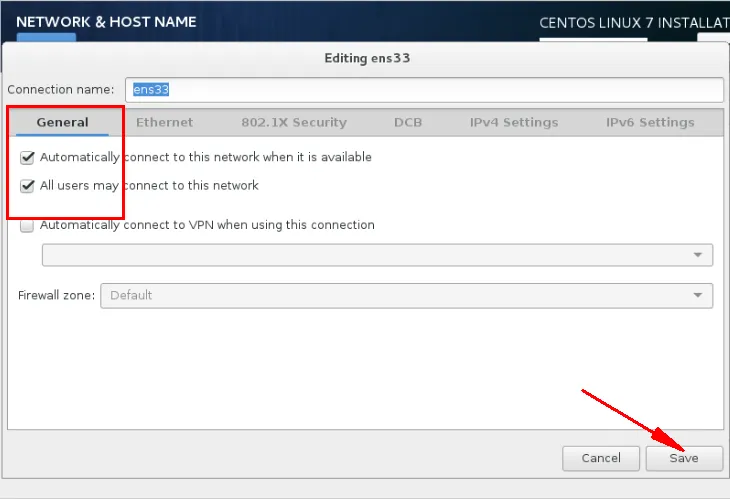
Task: Enable automatically connect to VPN checkbox
Action: pos(27,226)
